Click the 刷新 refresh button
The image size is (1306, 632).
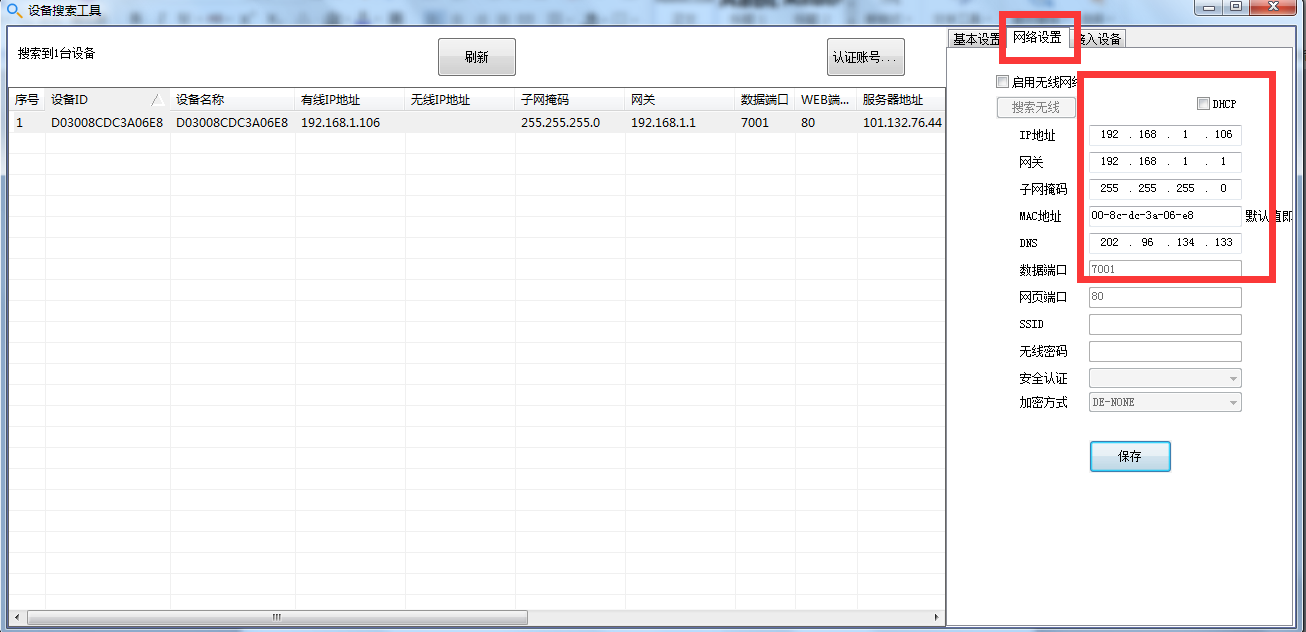(x=477, y=57)
